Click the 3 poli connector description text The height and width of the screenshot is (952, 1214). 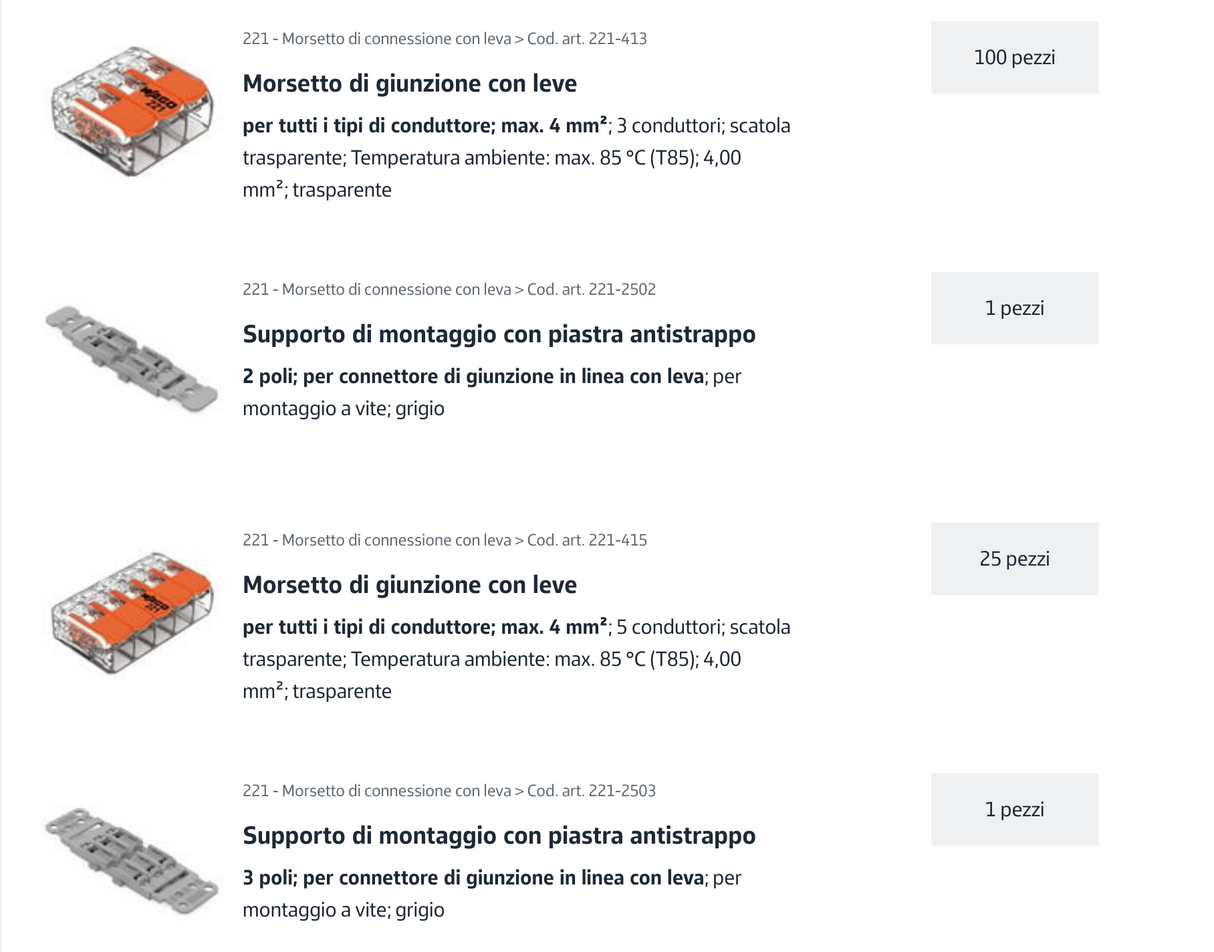click(491, 894)
